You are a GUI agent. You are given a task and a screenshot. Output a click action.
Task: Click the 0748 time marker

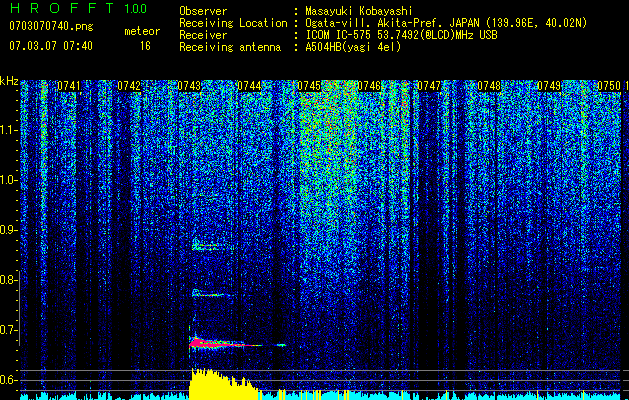click(489, 86)
